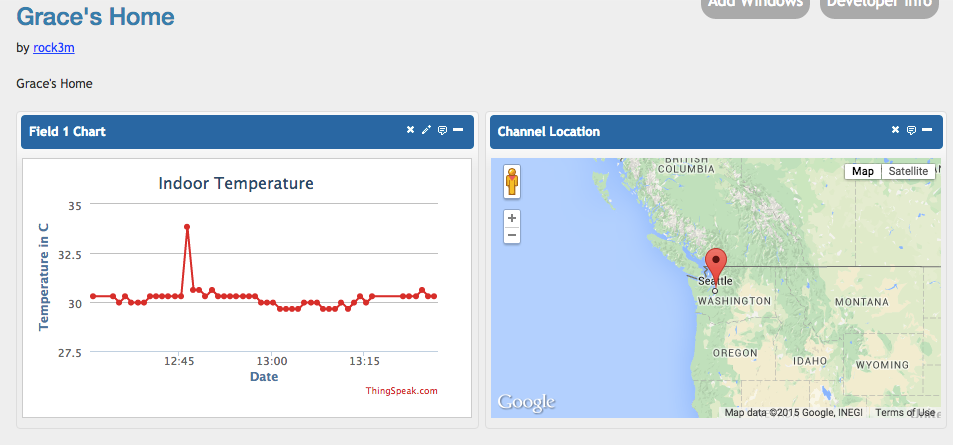Close the Field 1 Chart window

click(x=410, y=130)
